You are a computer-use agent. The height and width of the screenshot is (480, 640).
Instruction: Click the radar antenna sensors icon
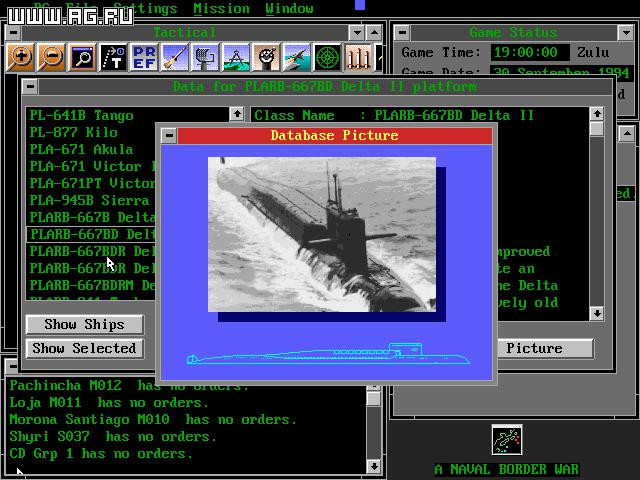tap(205, 57)
